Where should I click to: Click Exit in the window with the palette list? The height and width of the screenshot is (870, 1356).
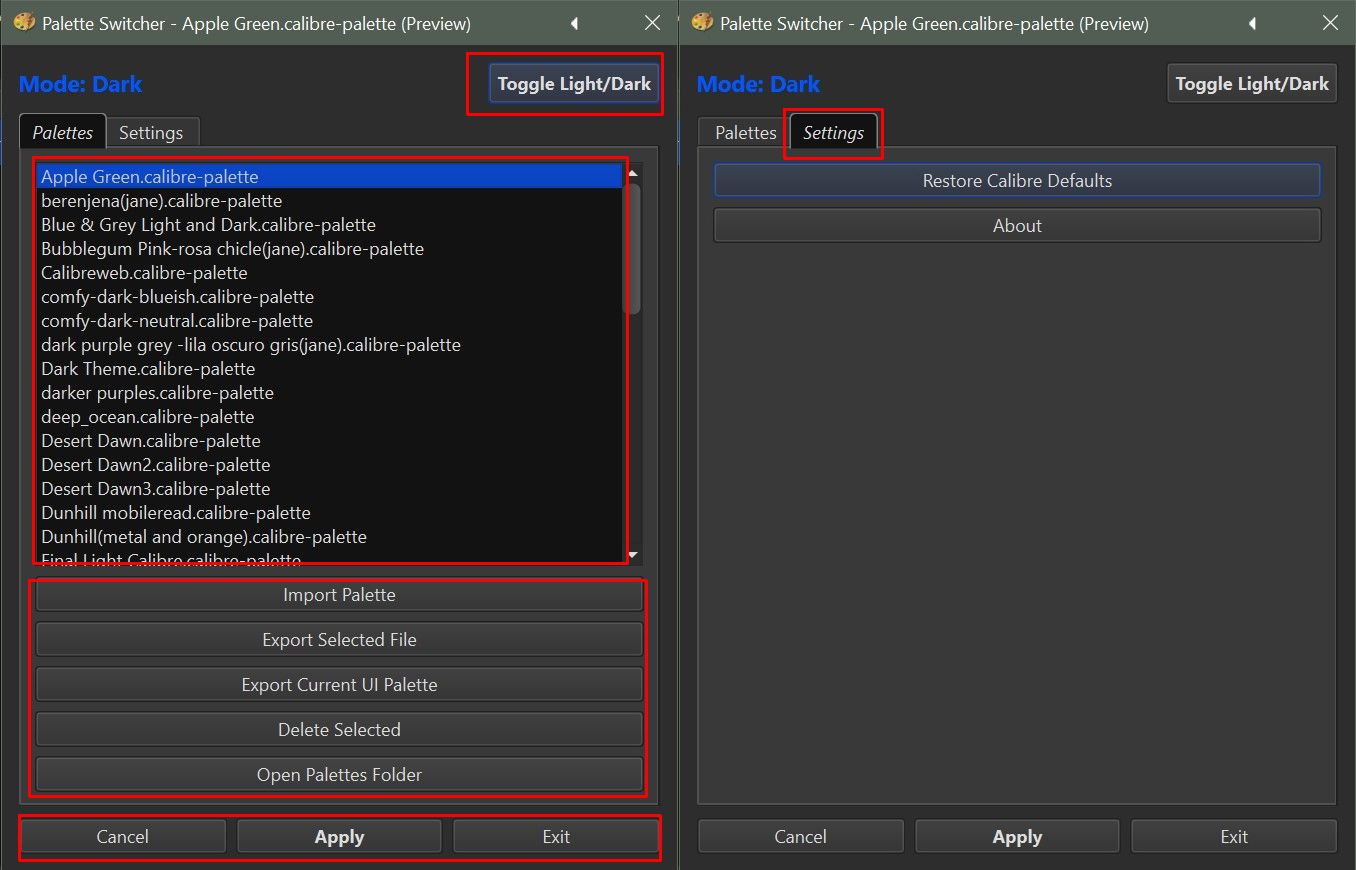[x=556, y=837]
